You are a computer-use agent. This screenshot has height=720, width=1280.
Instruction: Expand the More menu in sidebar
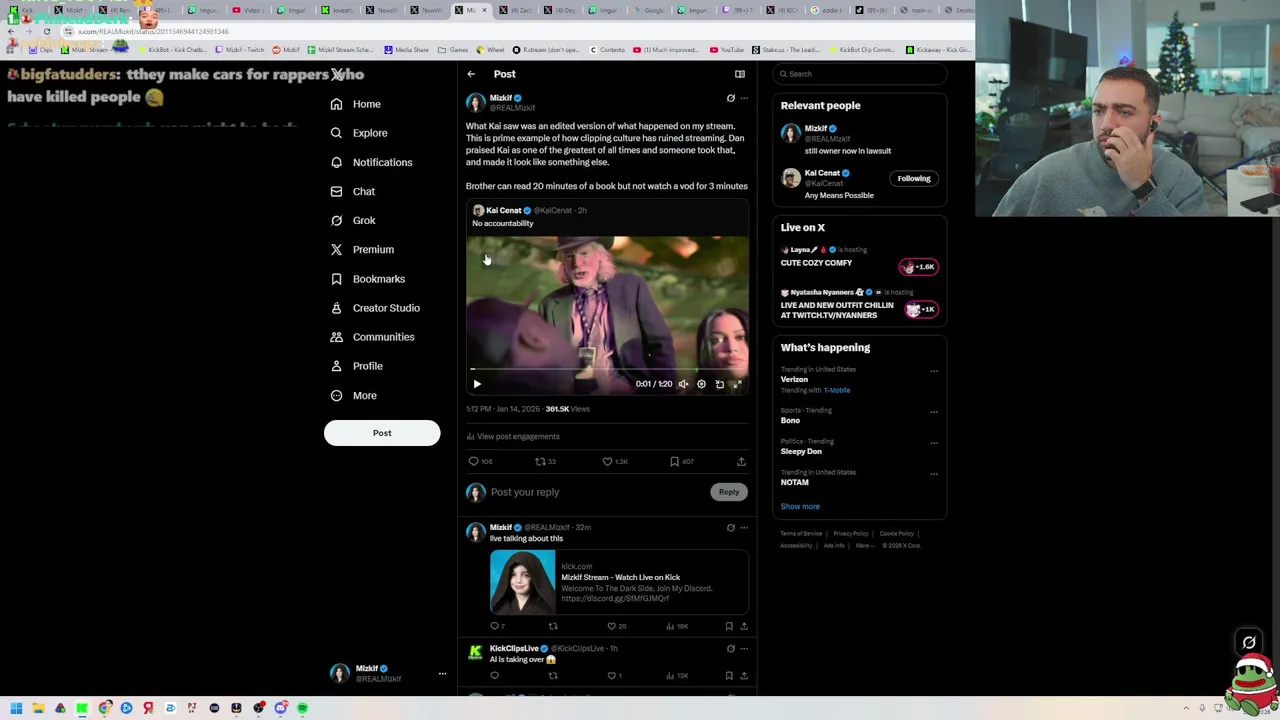pyautogui.click(x=354, y=395)
